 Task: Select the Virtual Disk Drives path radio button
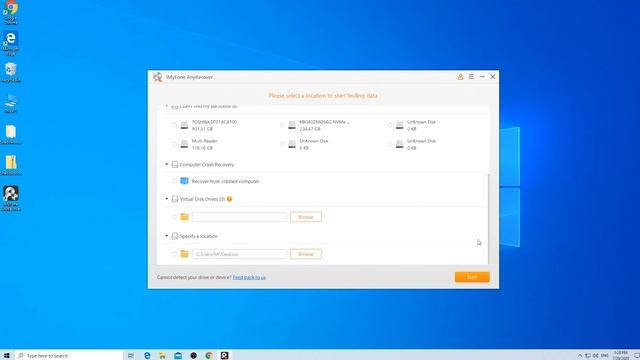tap(174, 217)
